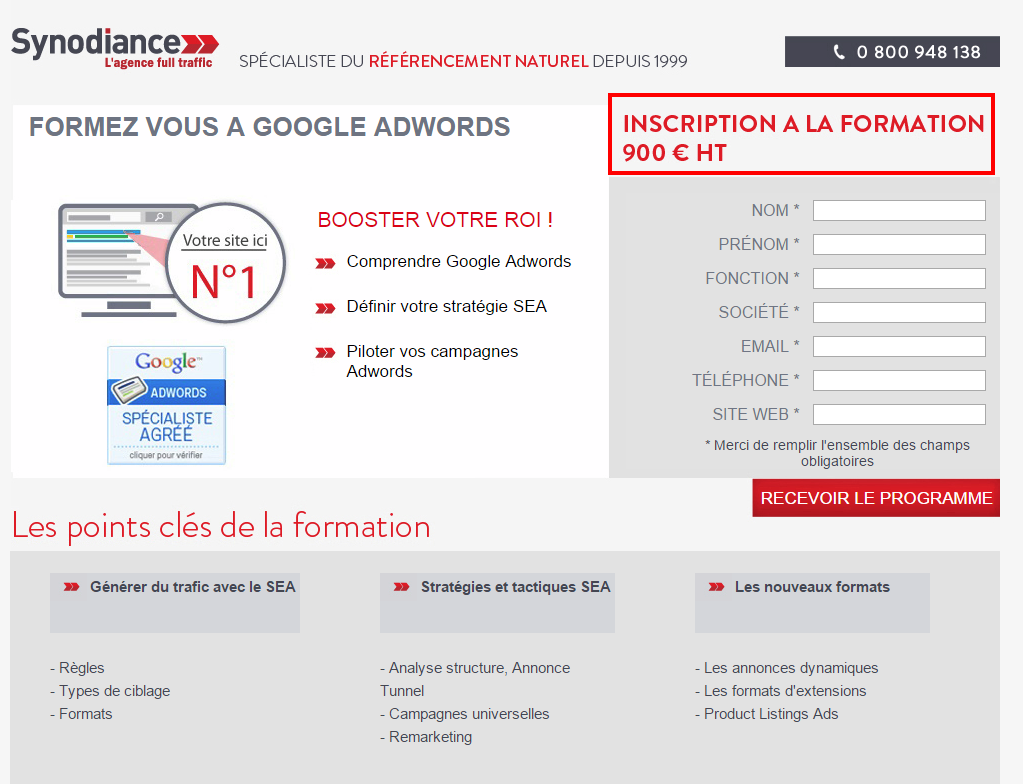Image resolution: width=1023 pixels, height=784 pixels.
Task: Click the red arrow bullet beside Comprendre Google Adwords
Action: pyautogui.click(x=325, y=264)
